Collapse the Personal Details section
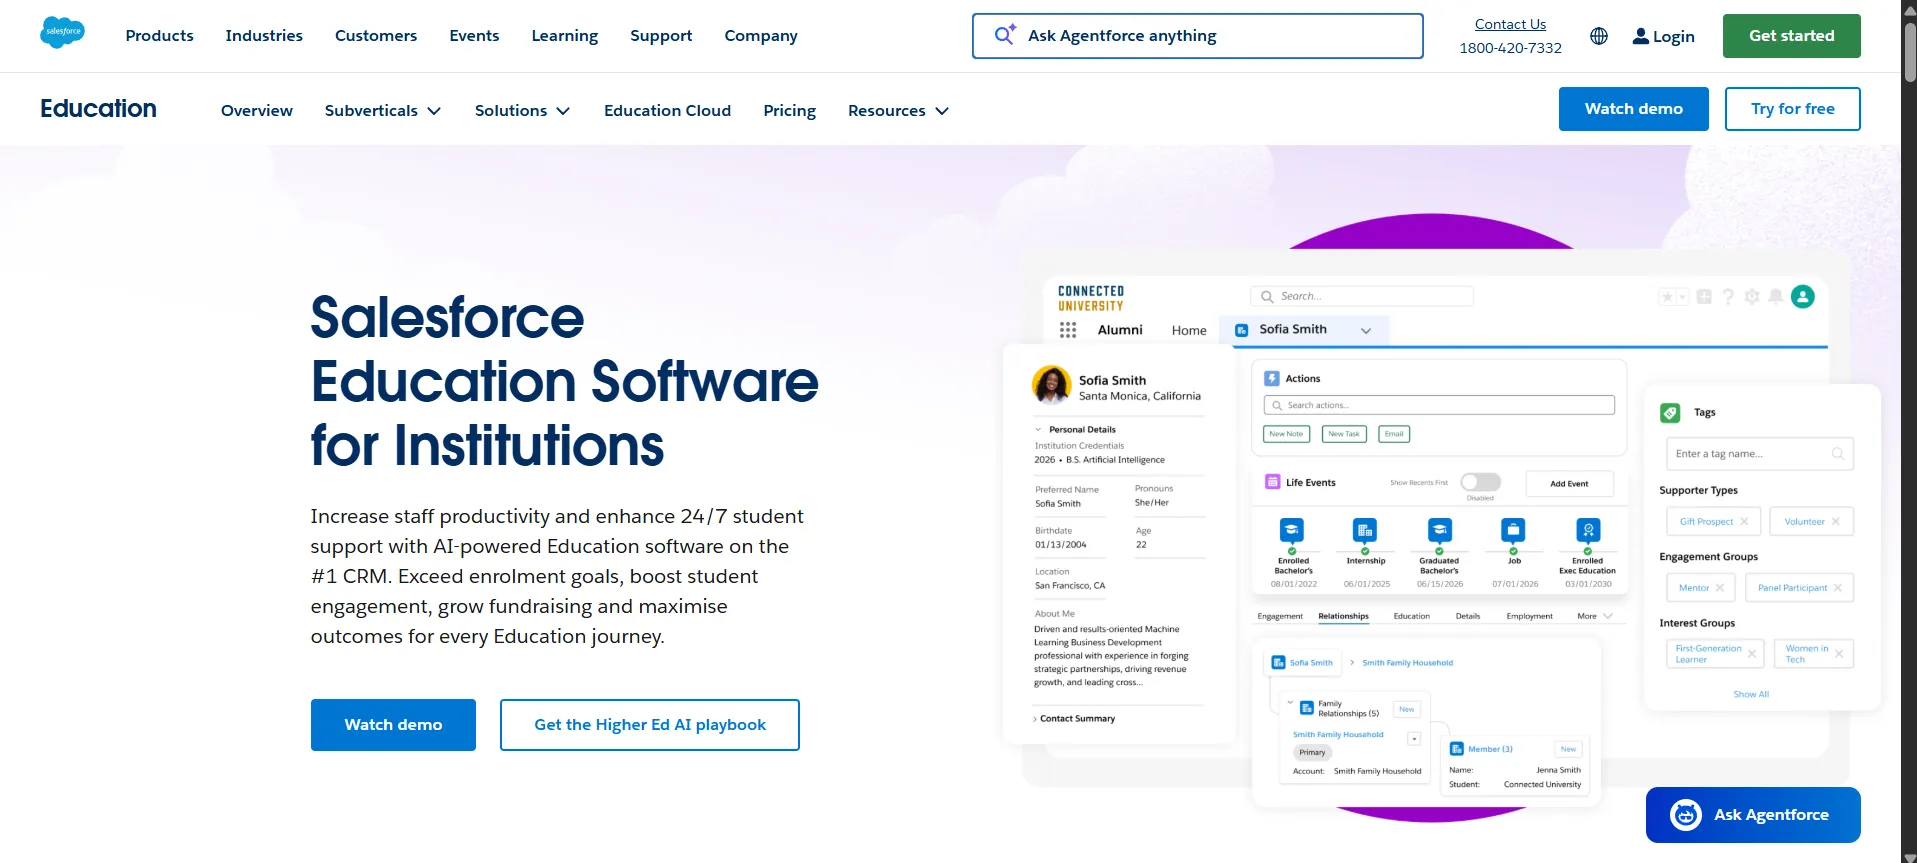 click(1038, 430)
